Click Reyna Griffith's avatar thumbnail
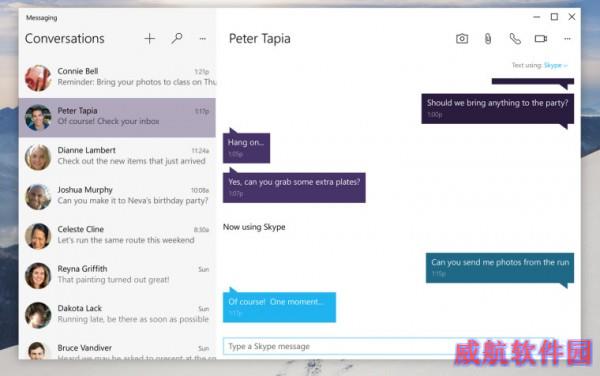 coord(38,275)
